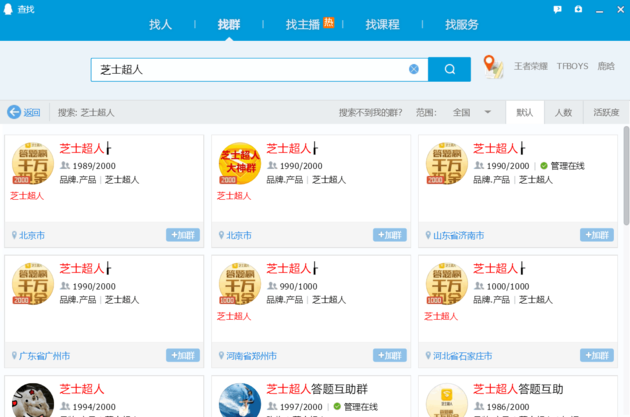630x417 pixels.
Task: Join the 河南省郑州市 group with 加群
Action: [390, 355]
